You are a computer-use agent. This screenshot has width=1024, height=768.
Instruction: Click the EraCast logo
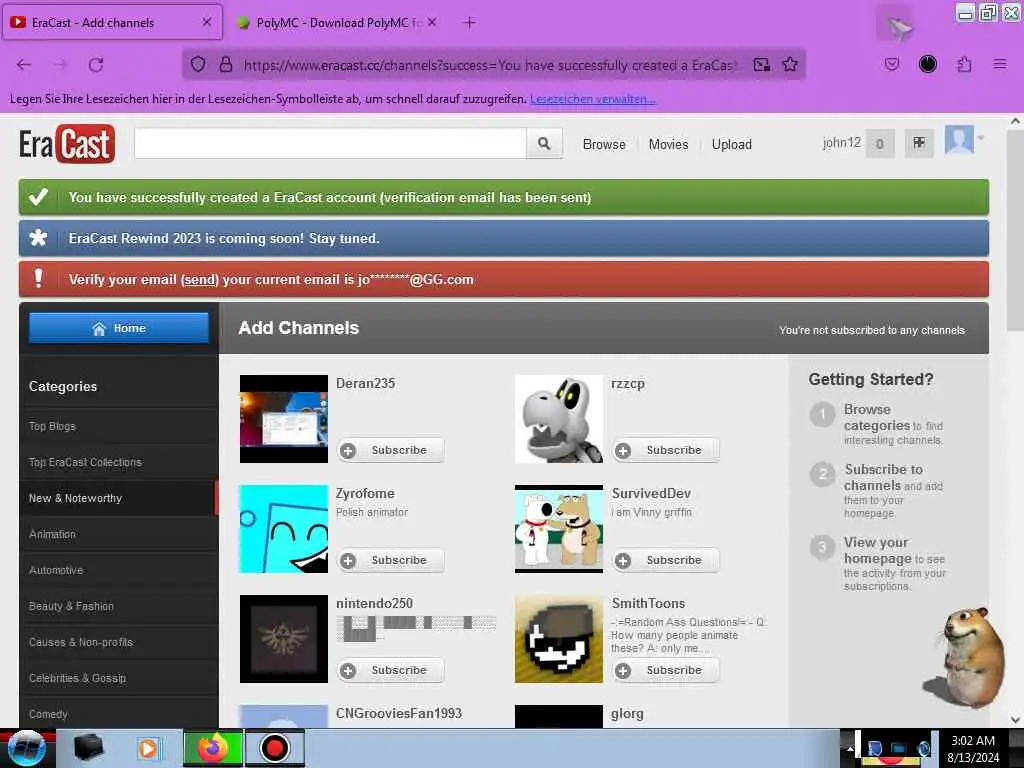[x=67, y=144]
